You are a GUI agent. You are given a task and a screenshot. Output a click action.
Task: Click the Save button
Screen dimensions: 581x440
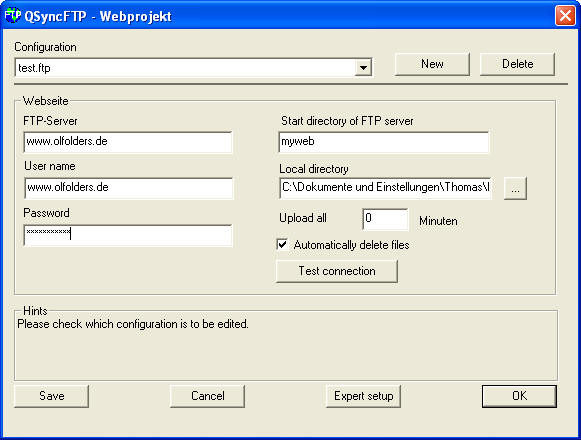click(x=52, y=396)
